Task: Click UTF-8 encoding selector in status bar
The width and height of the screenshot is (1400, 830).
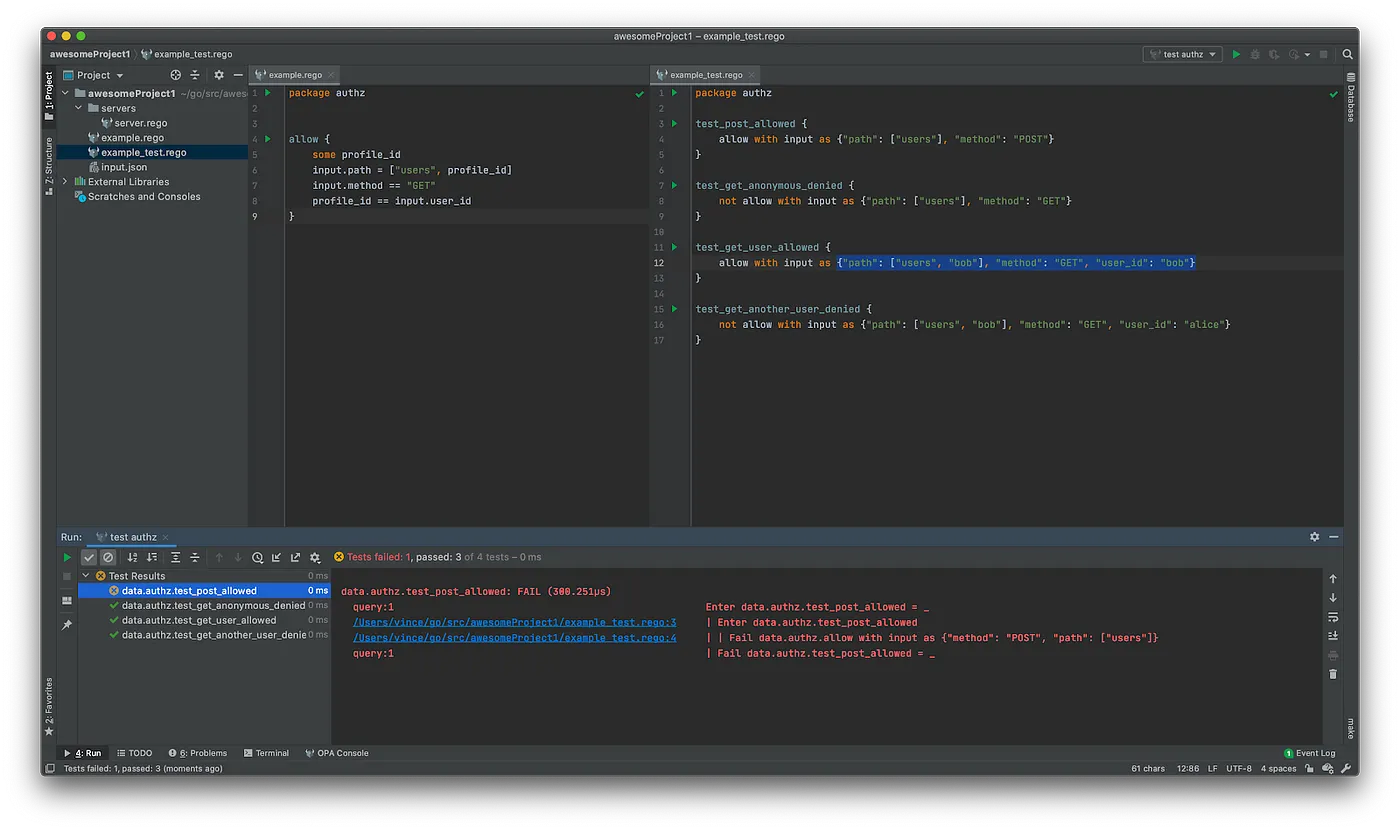Action: coord(1238,769)
